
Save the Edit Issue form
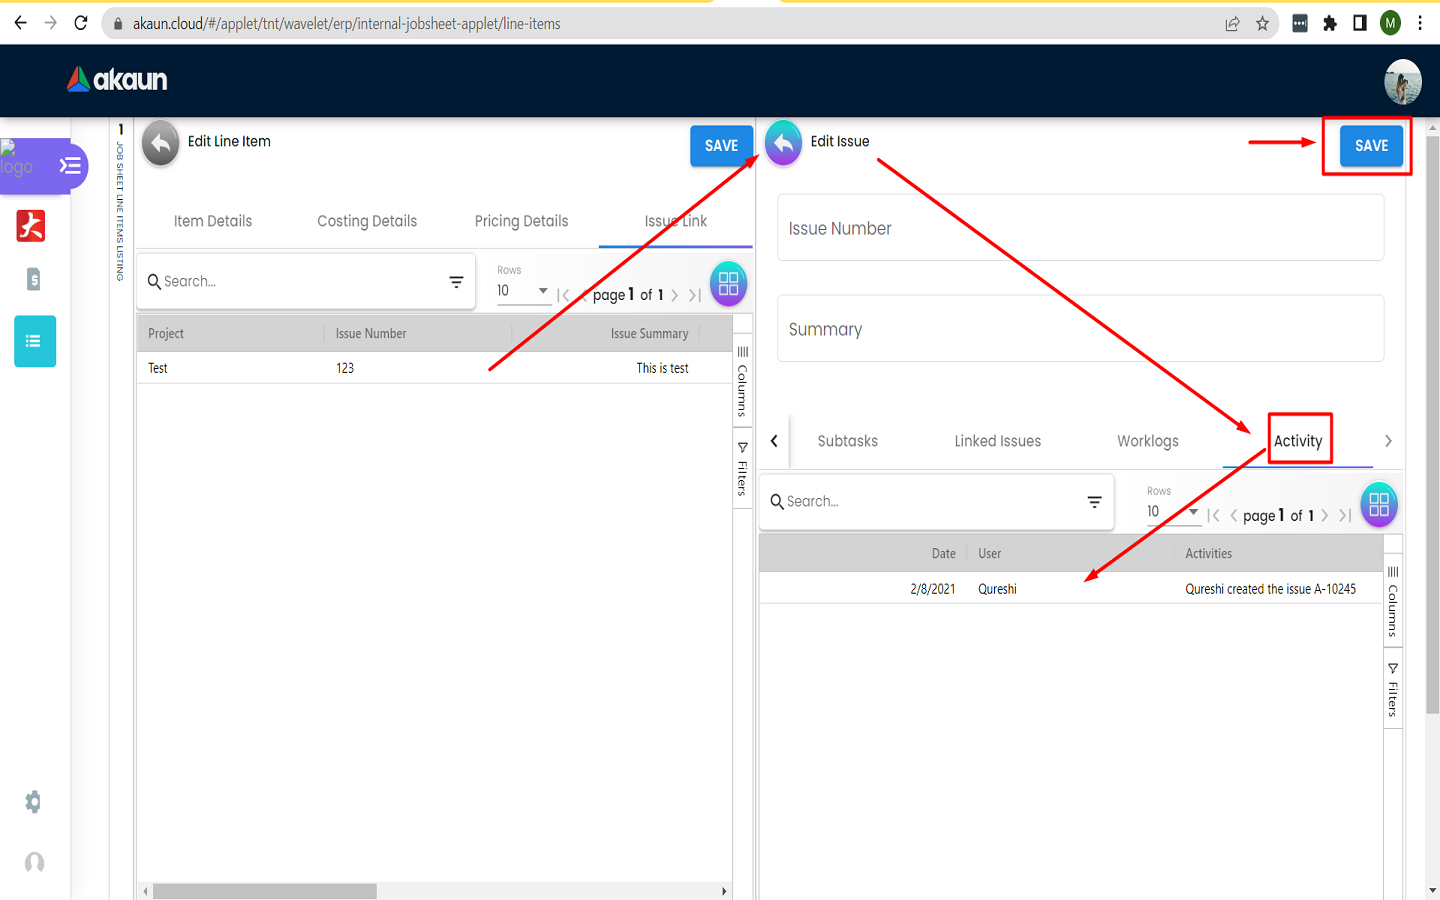coord(1371,146)
